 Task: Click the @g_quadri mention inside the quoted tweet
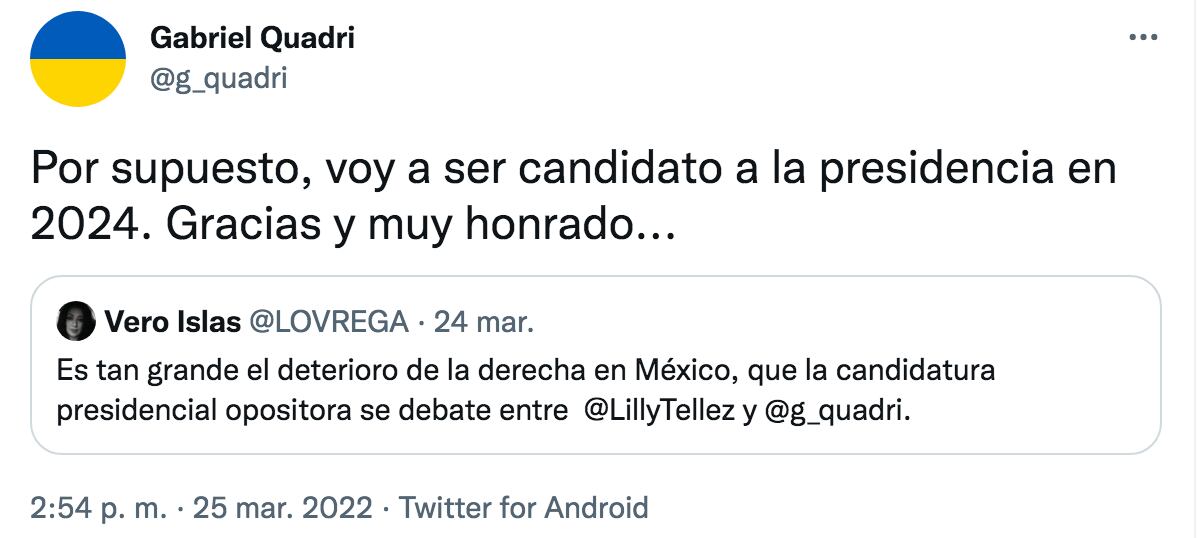click(838, 412)
